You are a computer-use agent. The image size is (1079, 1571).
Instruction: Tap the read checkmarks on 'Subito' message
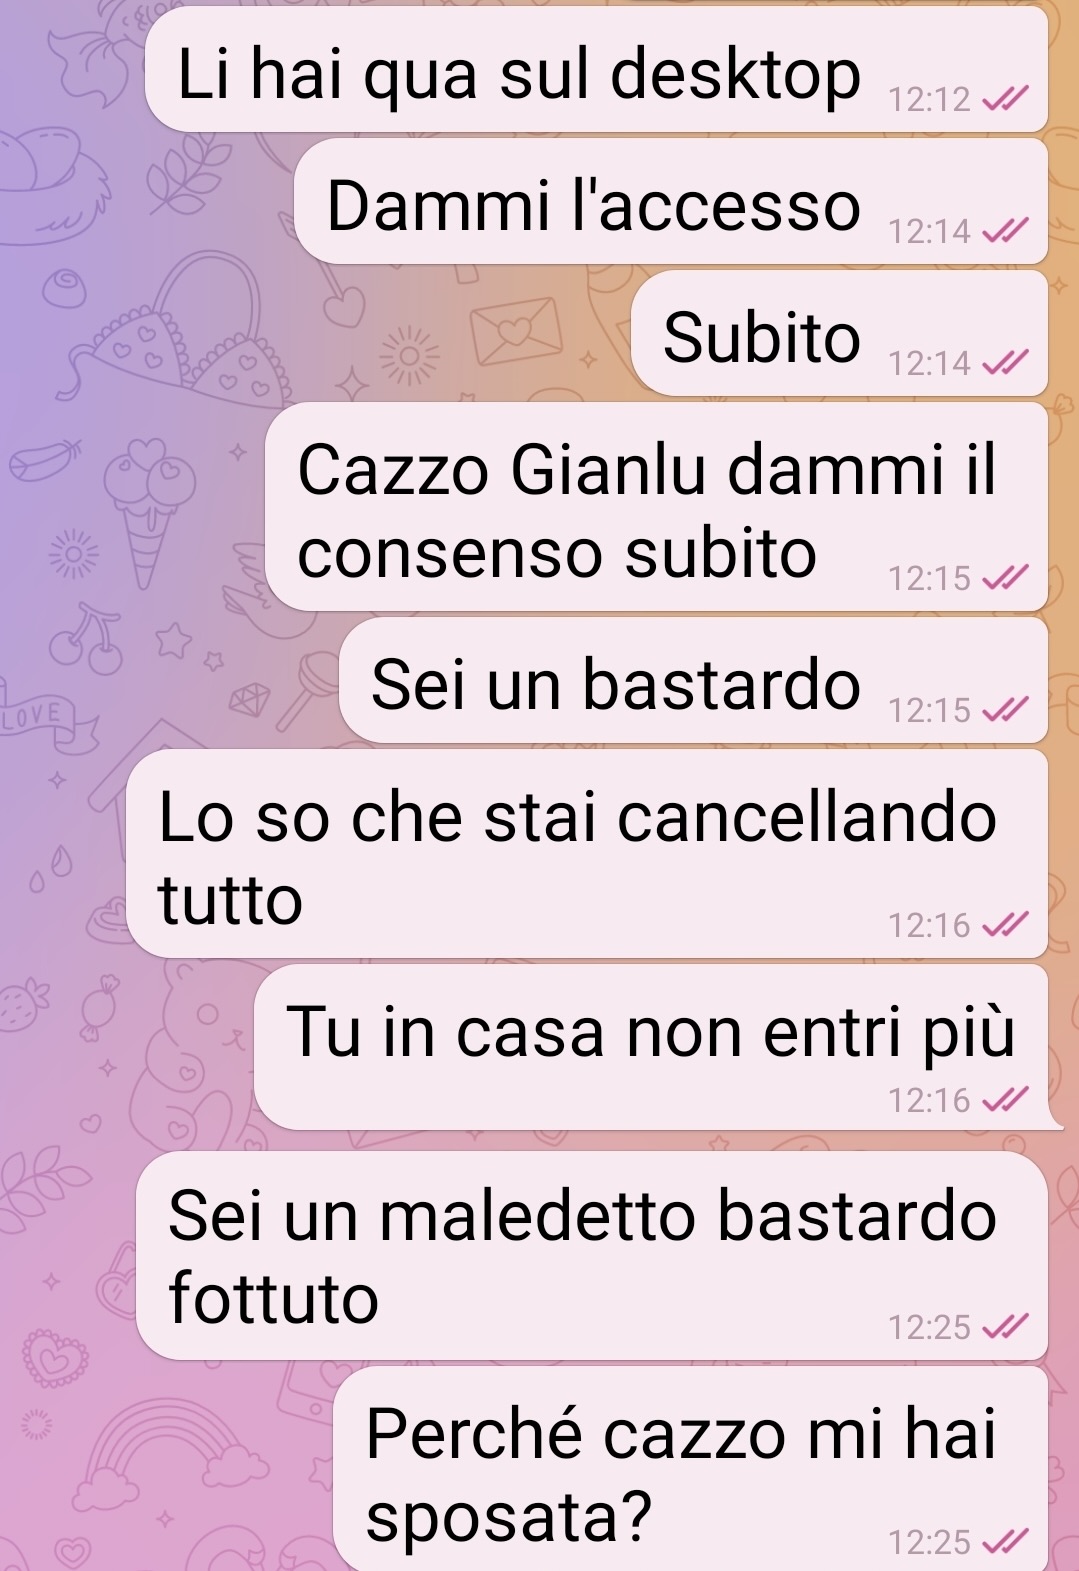pos(1005,363)
